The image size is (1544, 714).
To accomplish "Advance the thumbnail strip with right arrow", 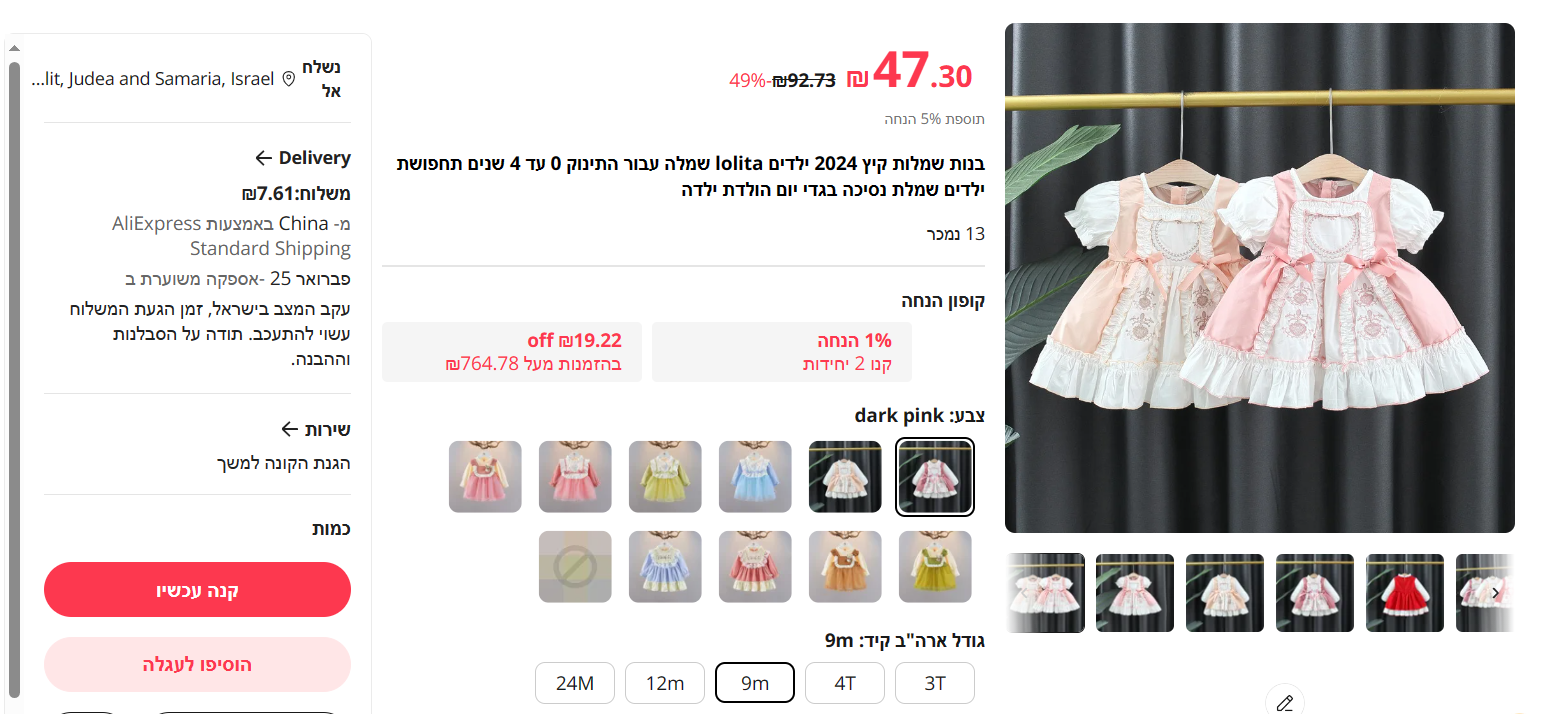I will 1495,593.
